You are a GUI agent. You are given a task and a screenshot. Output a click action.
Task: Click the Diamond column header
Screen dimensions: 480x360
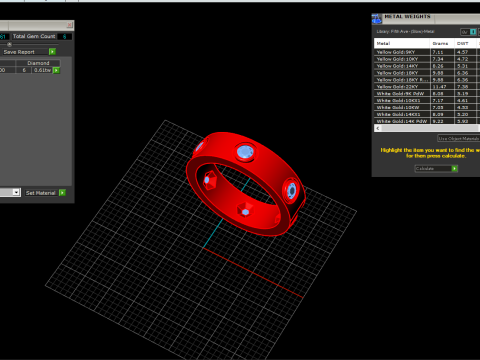click(38, 63)
